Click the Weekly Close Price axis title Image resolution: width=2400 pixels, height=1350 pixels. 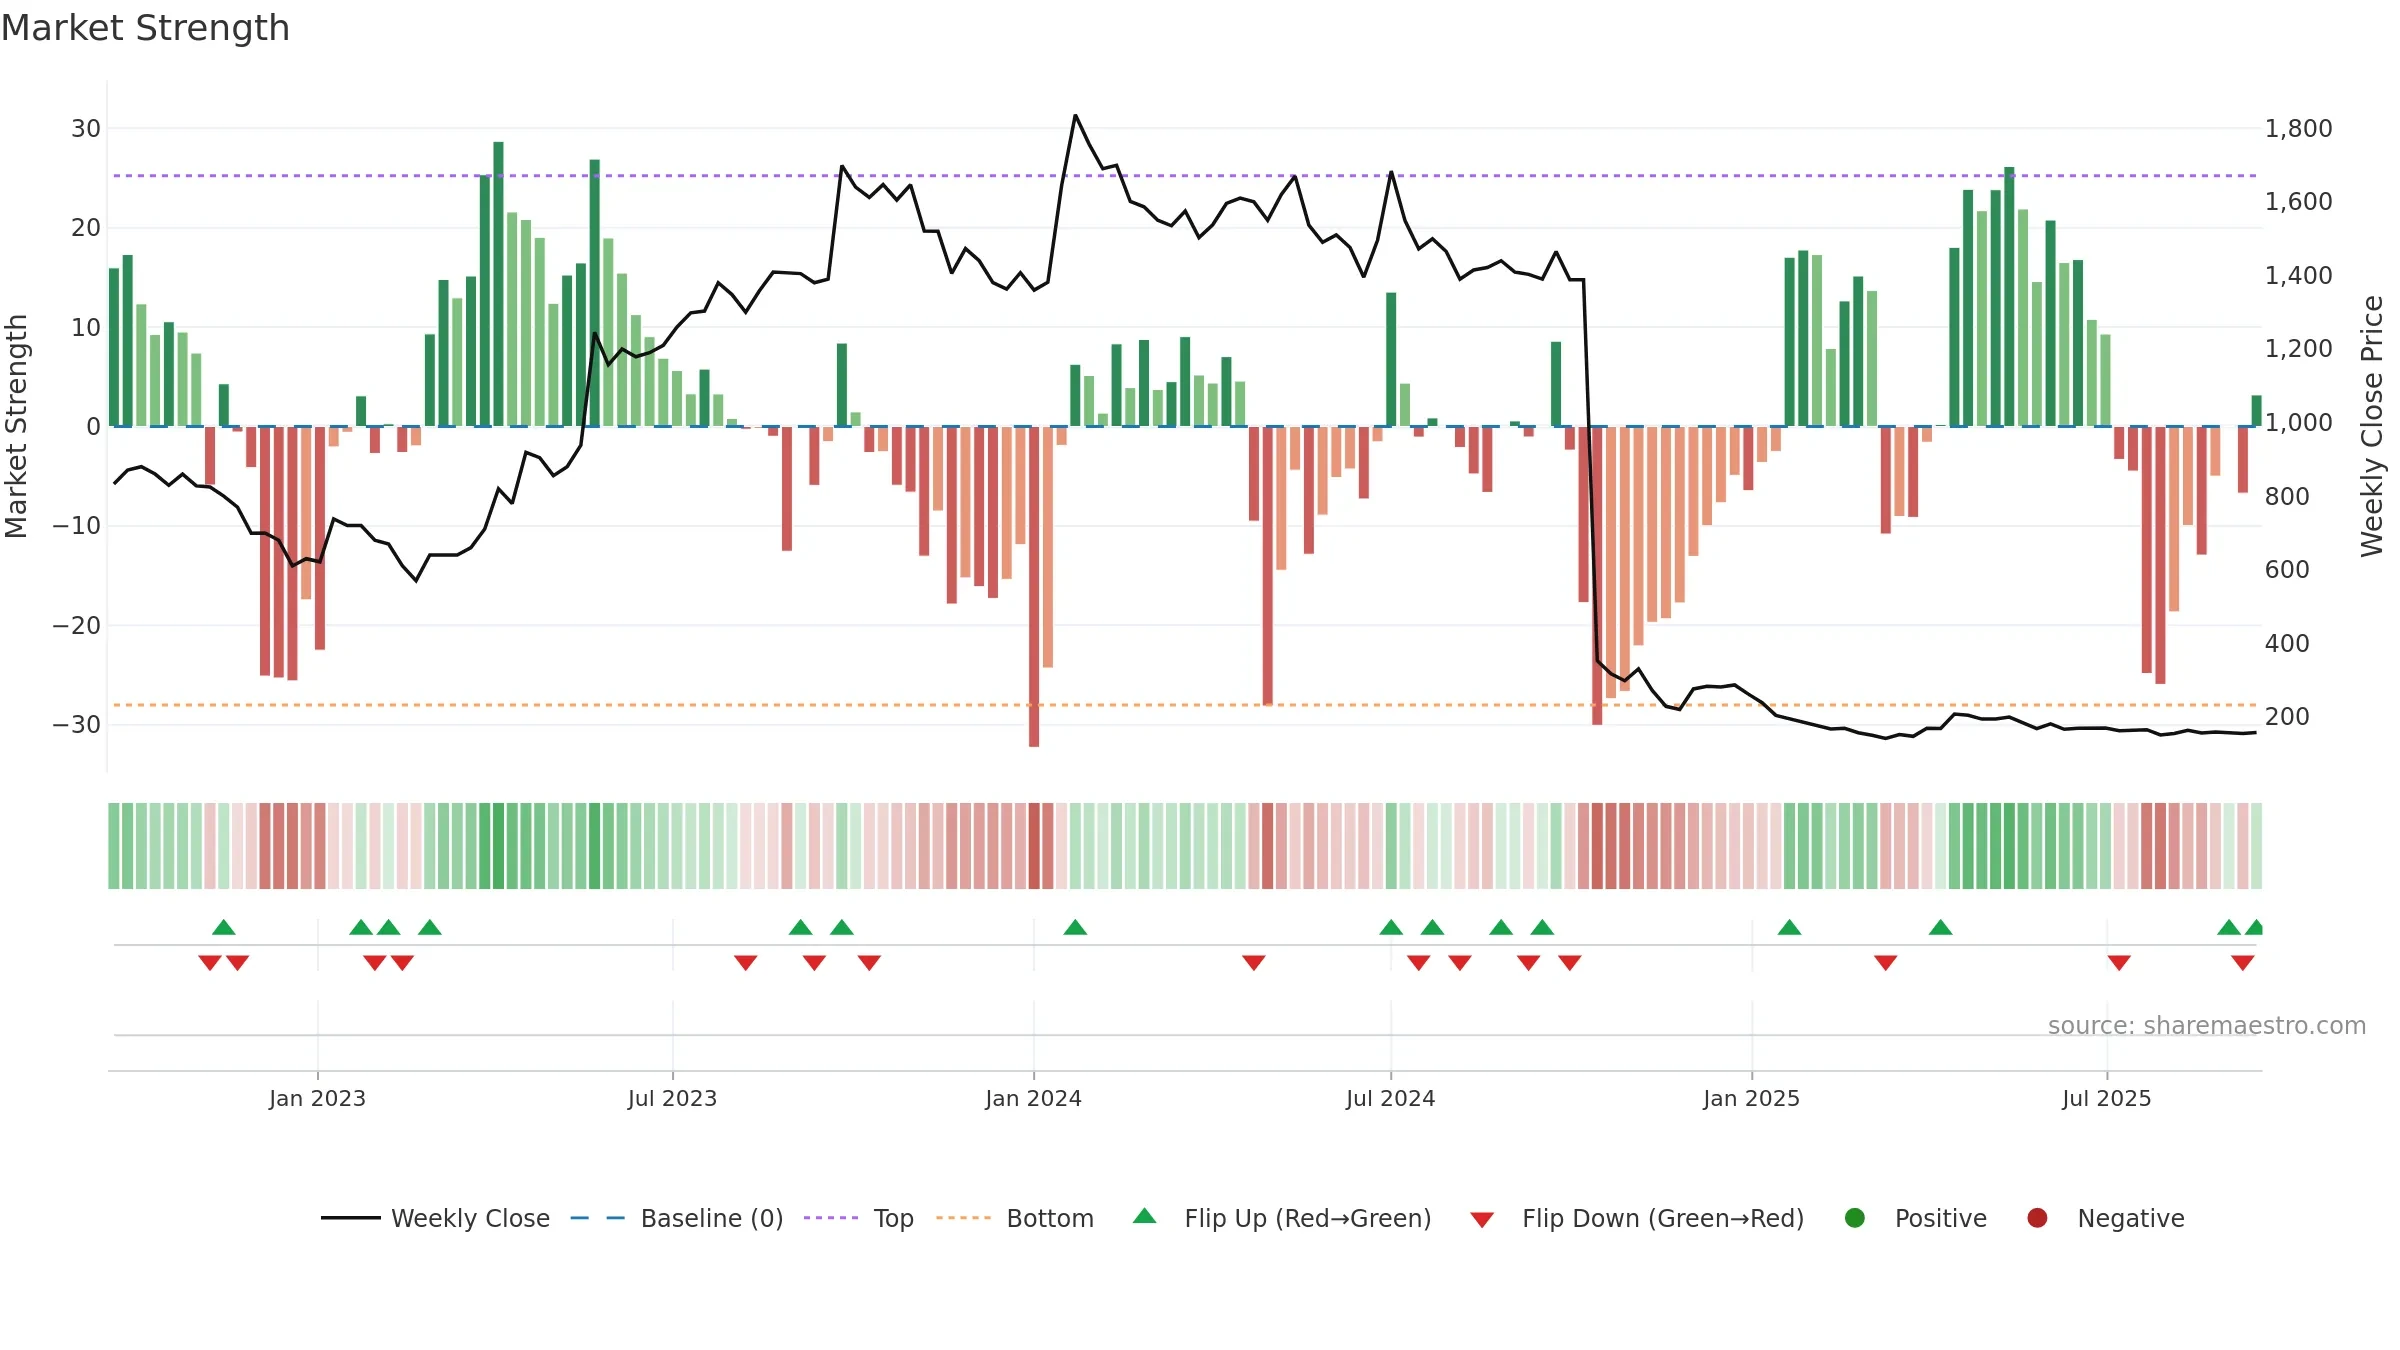tap(2372, 426)
